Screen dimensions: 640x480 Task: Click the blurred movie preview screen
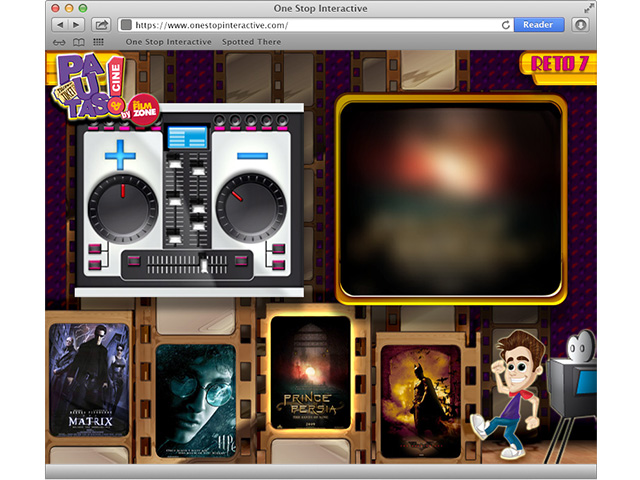coord(451,199)
